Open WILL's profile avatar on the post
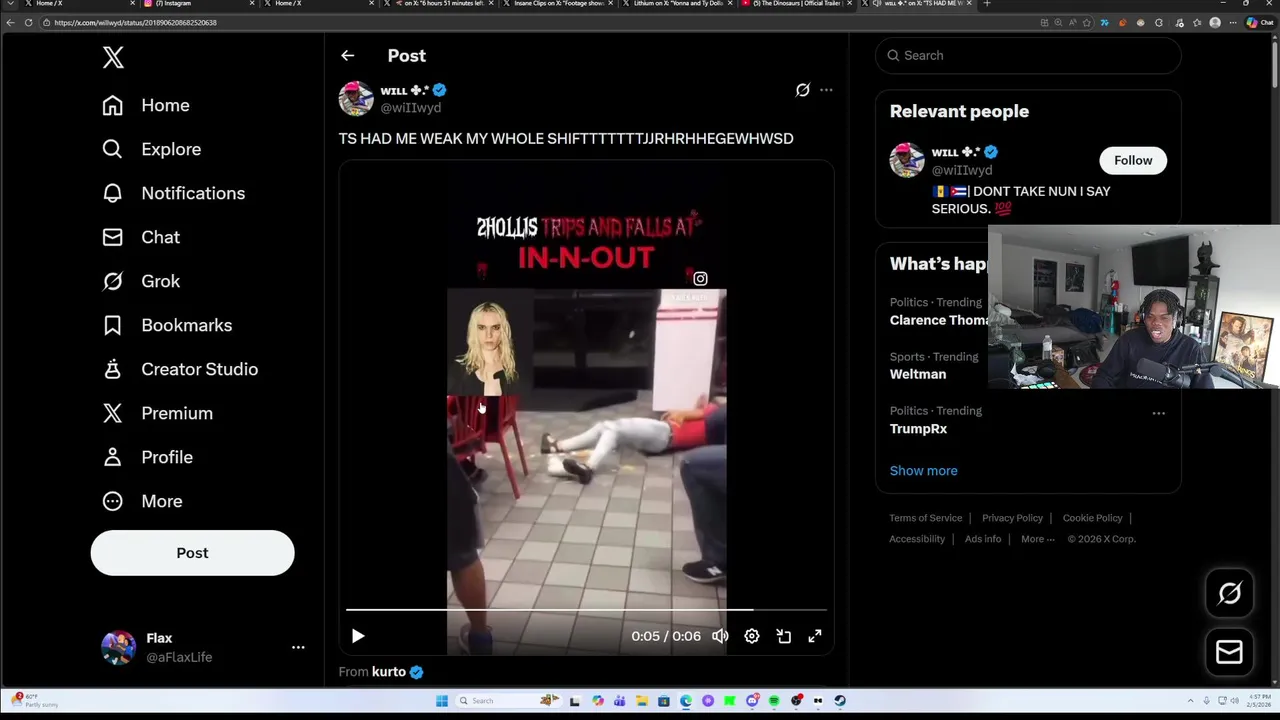 click(x=356, y=99)
